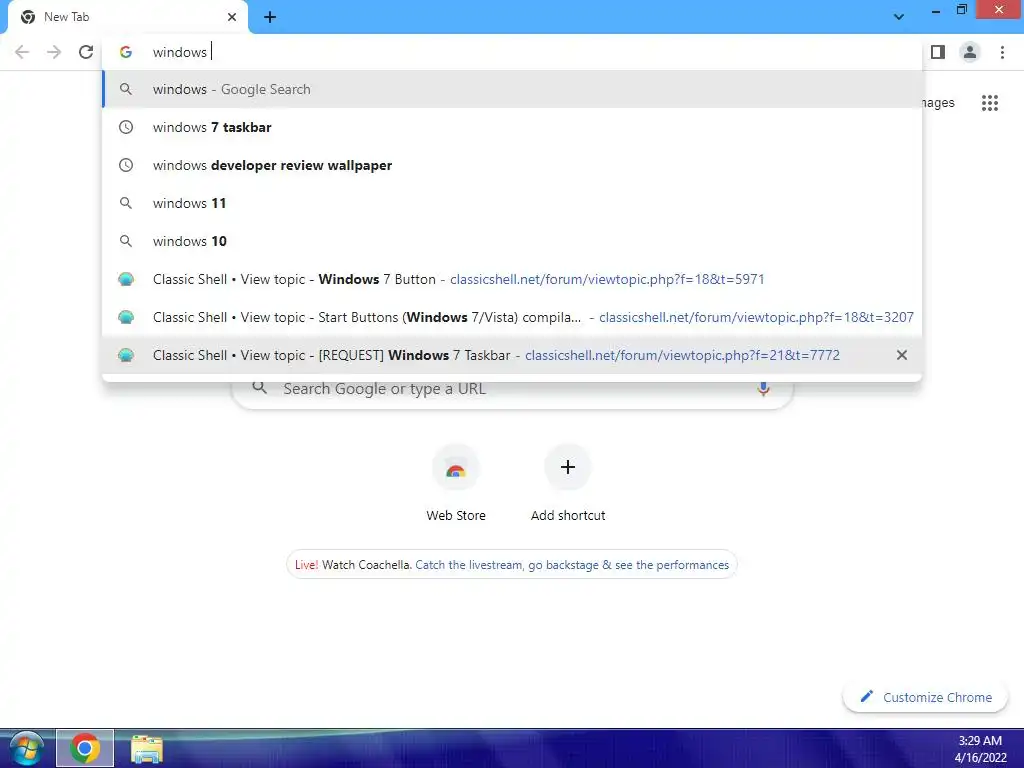Open the profile avatar icon

pos(970,52)
